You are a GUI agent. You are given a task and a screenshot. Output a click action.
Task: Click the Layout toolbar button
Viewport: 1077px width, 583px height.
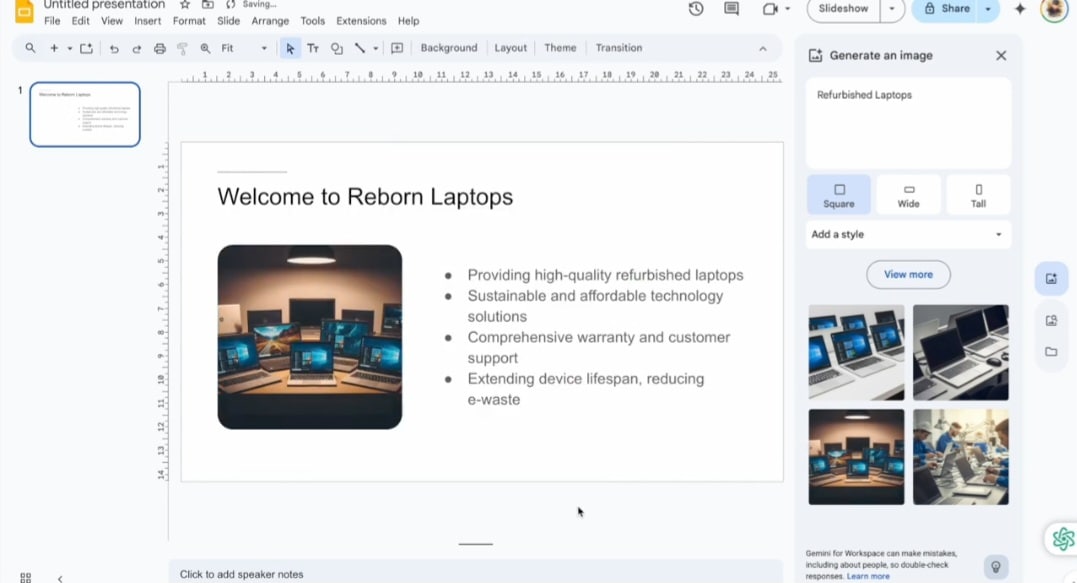pyautogui.click(x=510, y=48)
